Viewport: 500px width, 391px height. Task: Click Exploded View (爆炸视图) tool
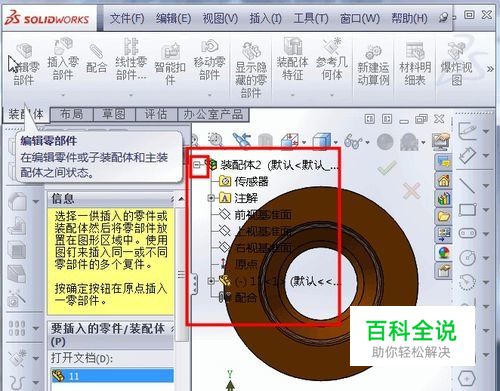coord(457,64)
